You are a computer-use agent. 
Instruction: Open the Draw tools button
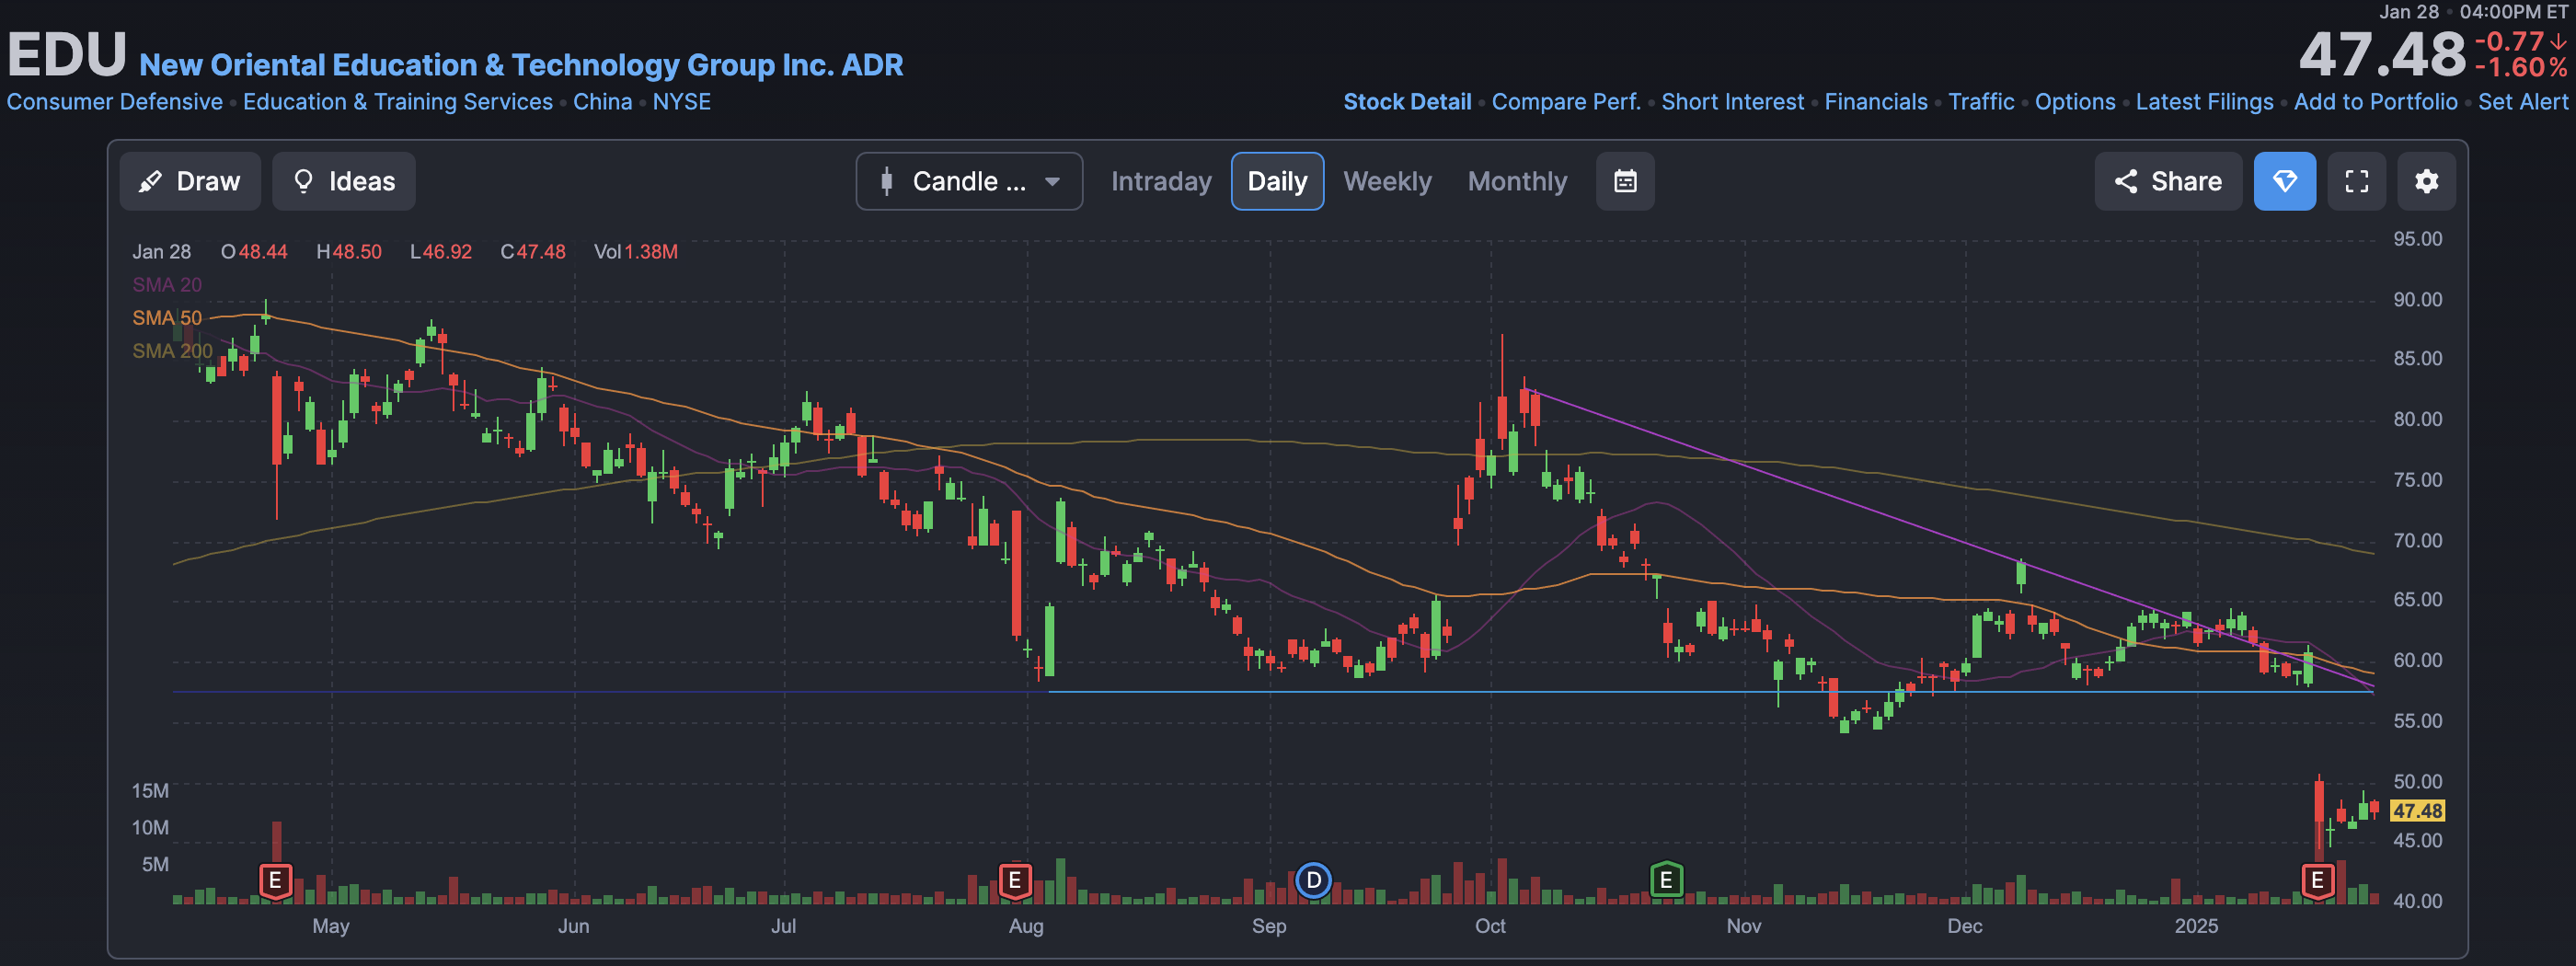[x=190, y=181]
